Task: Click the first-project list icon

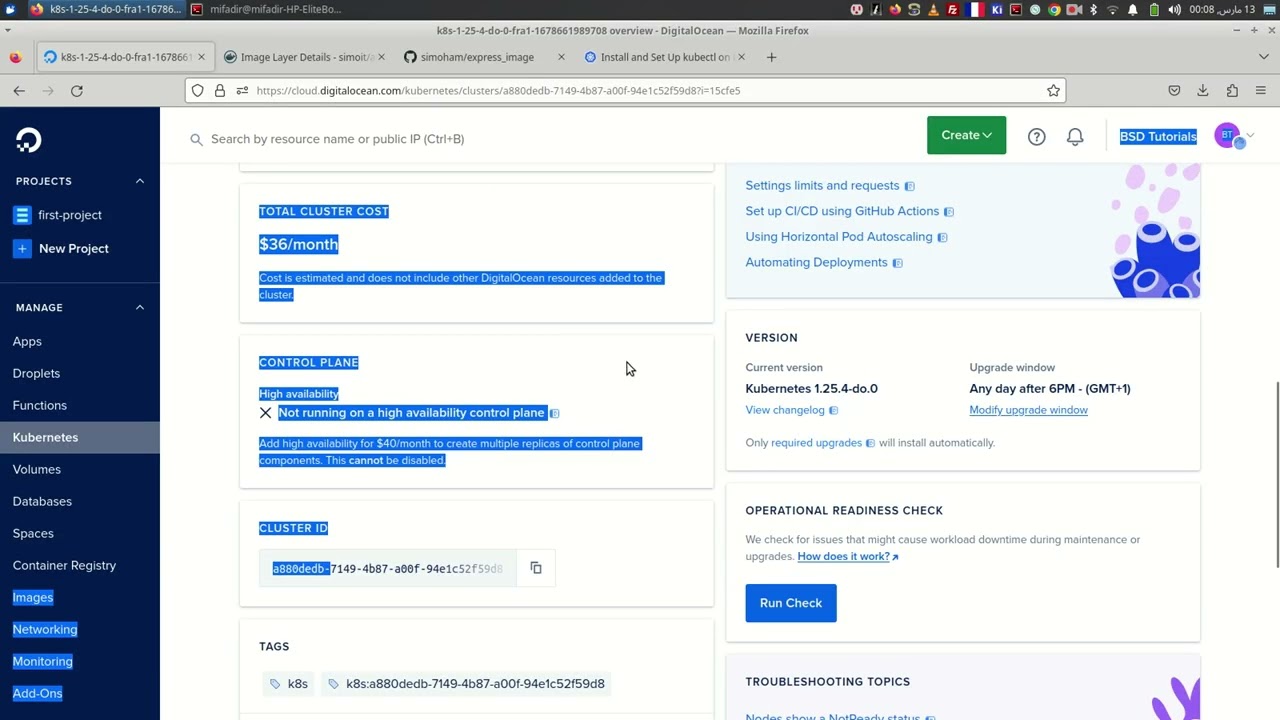Action: [22, 215]
